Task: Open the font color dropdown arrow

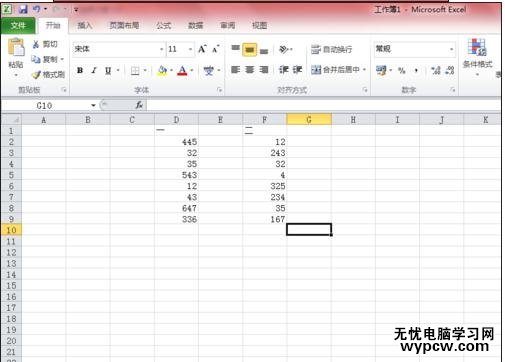Action: (192, 70)
